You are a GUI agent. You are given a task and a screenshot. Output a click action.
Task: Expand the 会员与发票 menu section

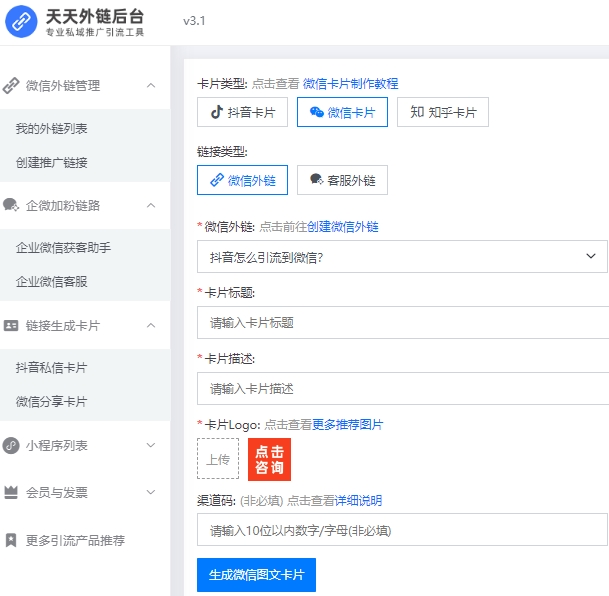click(151, 492)
